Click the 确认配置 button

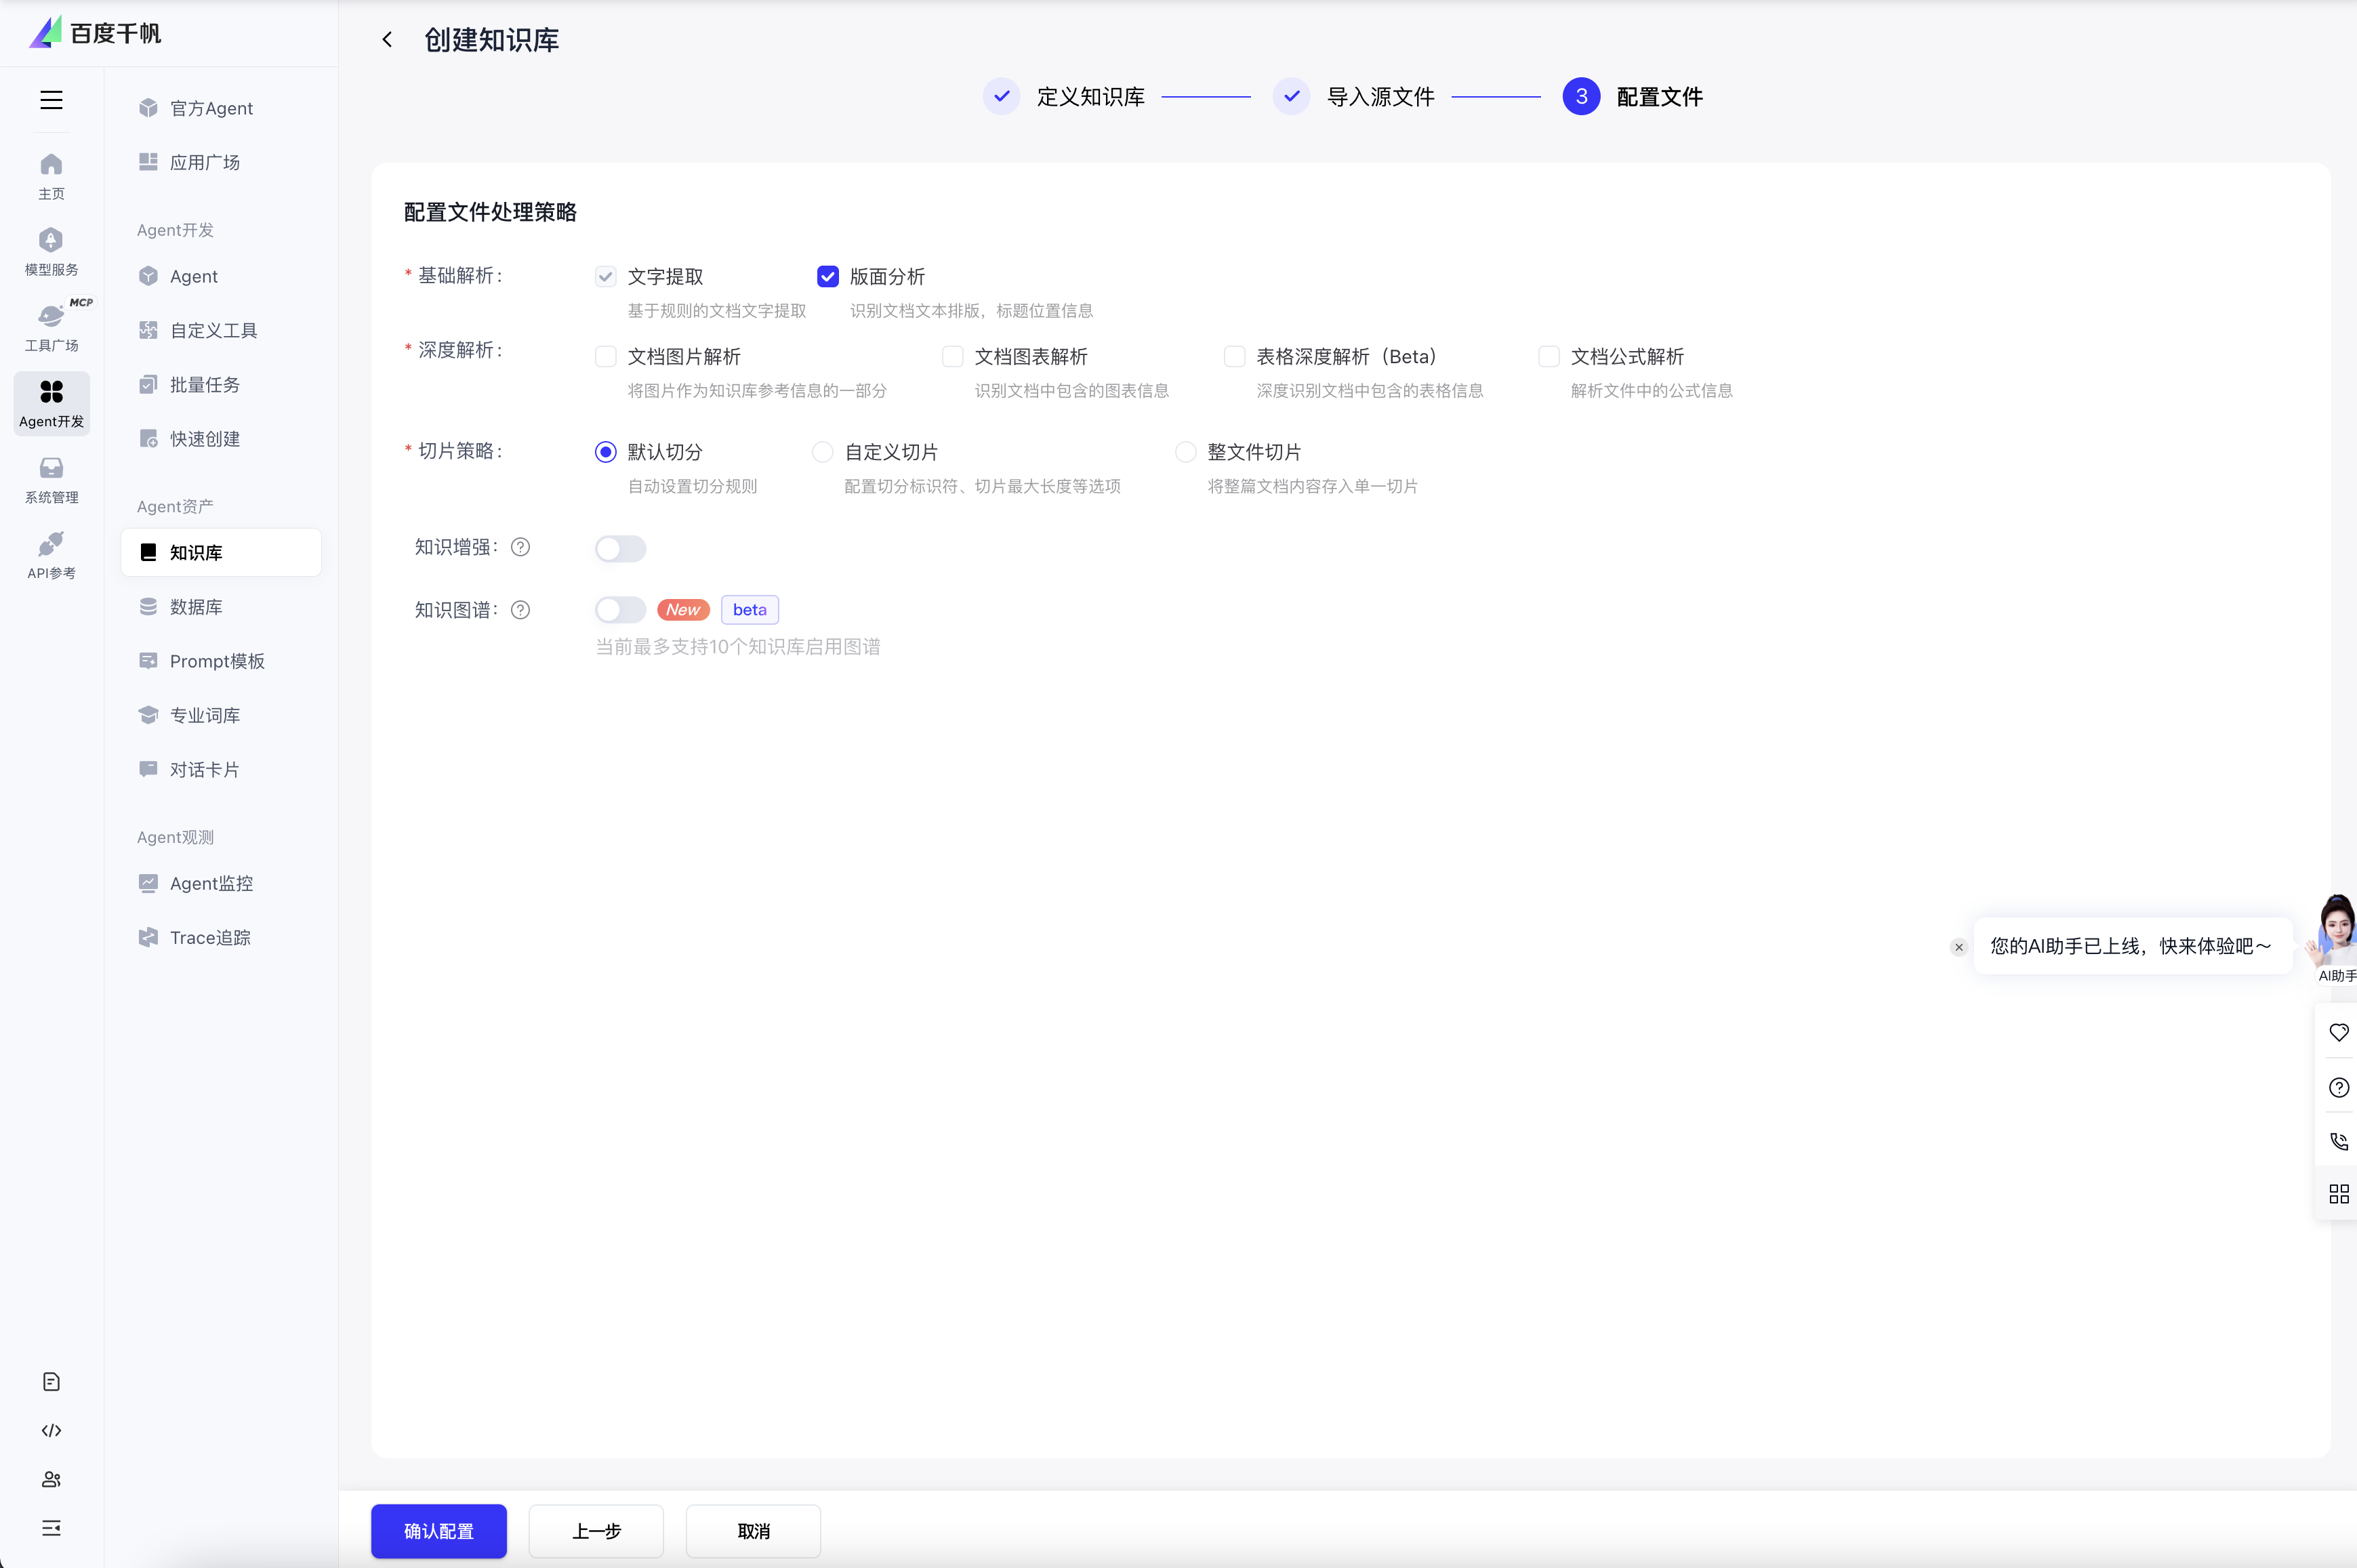coord(438,1531)
